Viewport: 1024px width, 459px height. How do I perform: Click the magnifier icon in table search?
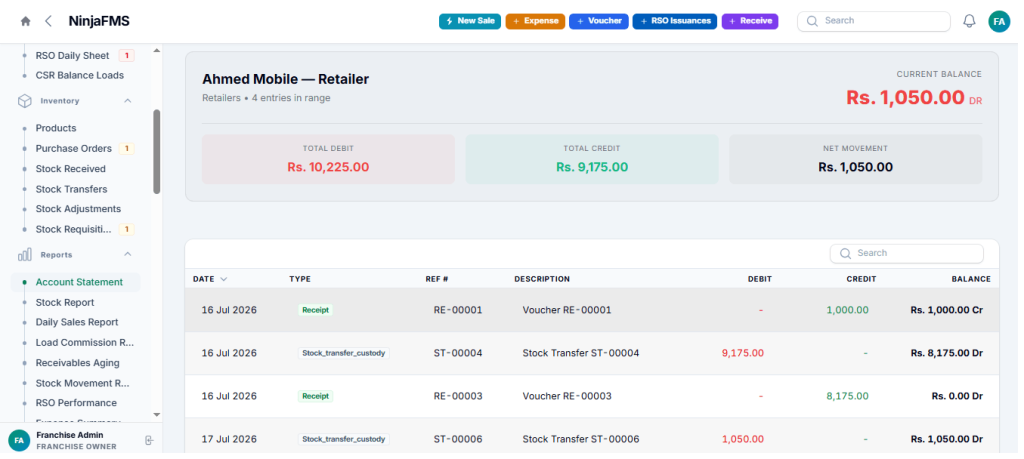pos(845,253)
